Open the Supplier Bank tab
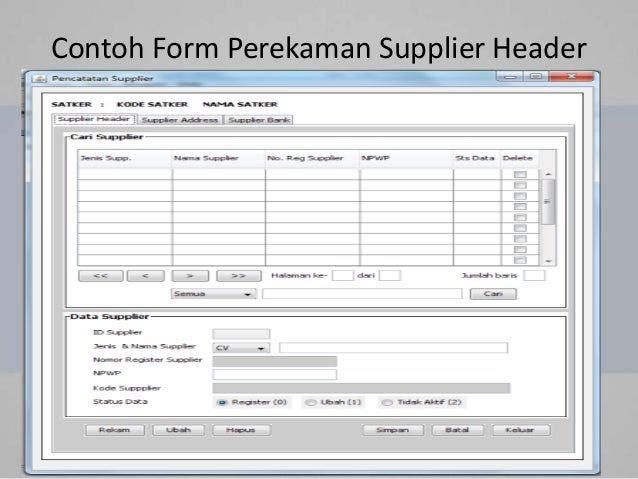 click(259, 120)
